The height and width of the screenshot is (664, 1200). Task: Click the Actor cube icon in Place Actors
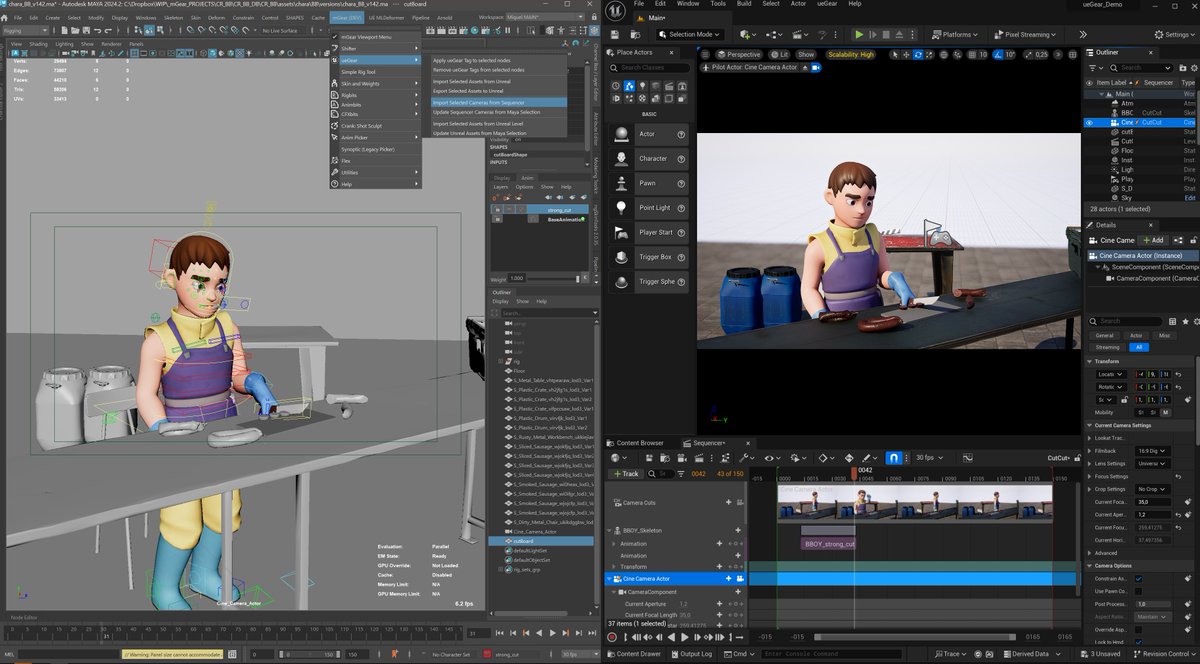pyautogui.click(x=622, y=134)
